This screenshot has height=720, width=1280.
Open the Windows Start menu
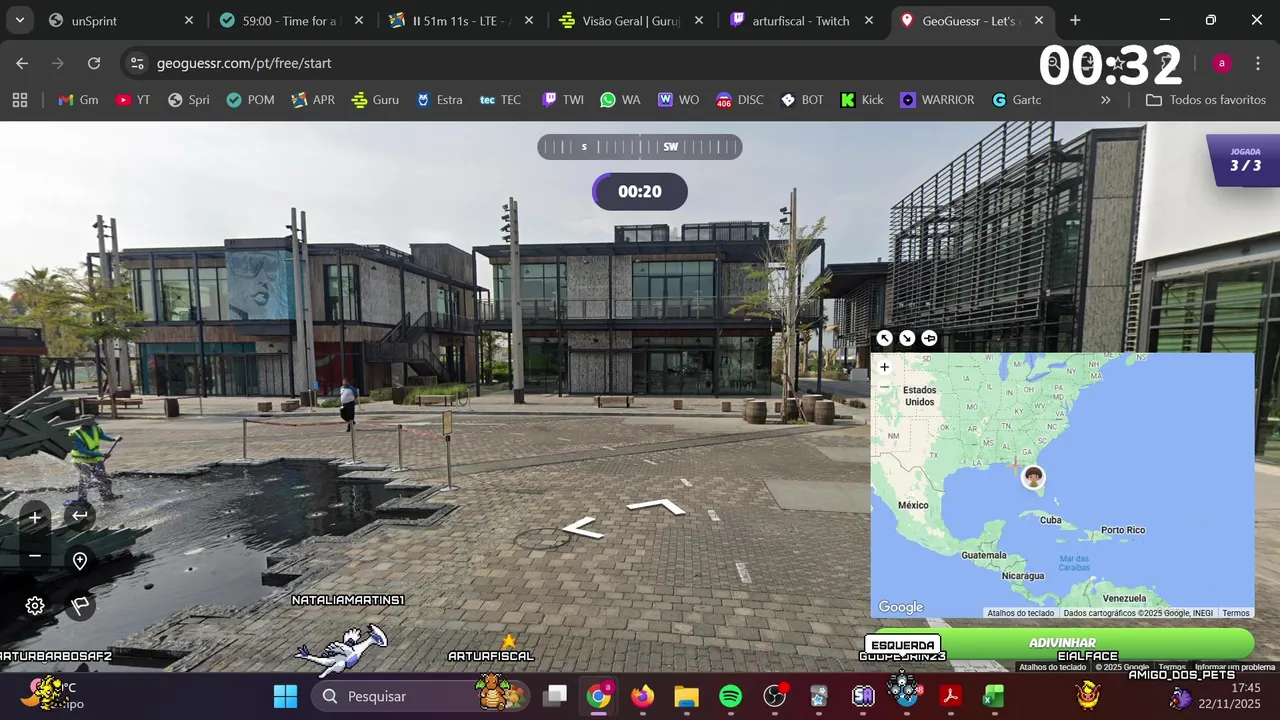pyautogui.click(x=285, y=696)
